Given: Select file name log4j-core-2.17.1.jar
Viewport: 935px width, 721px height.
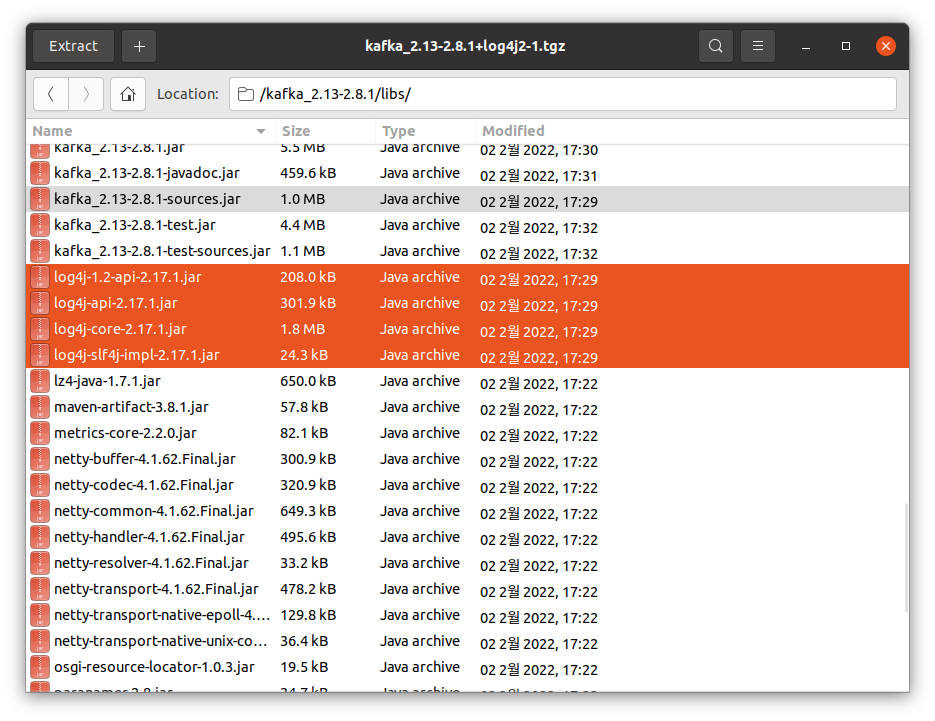Looking at the screenshot, I should (120, 329).
